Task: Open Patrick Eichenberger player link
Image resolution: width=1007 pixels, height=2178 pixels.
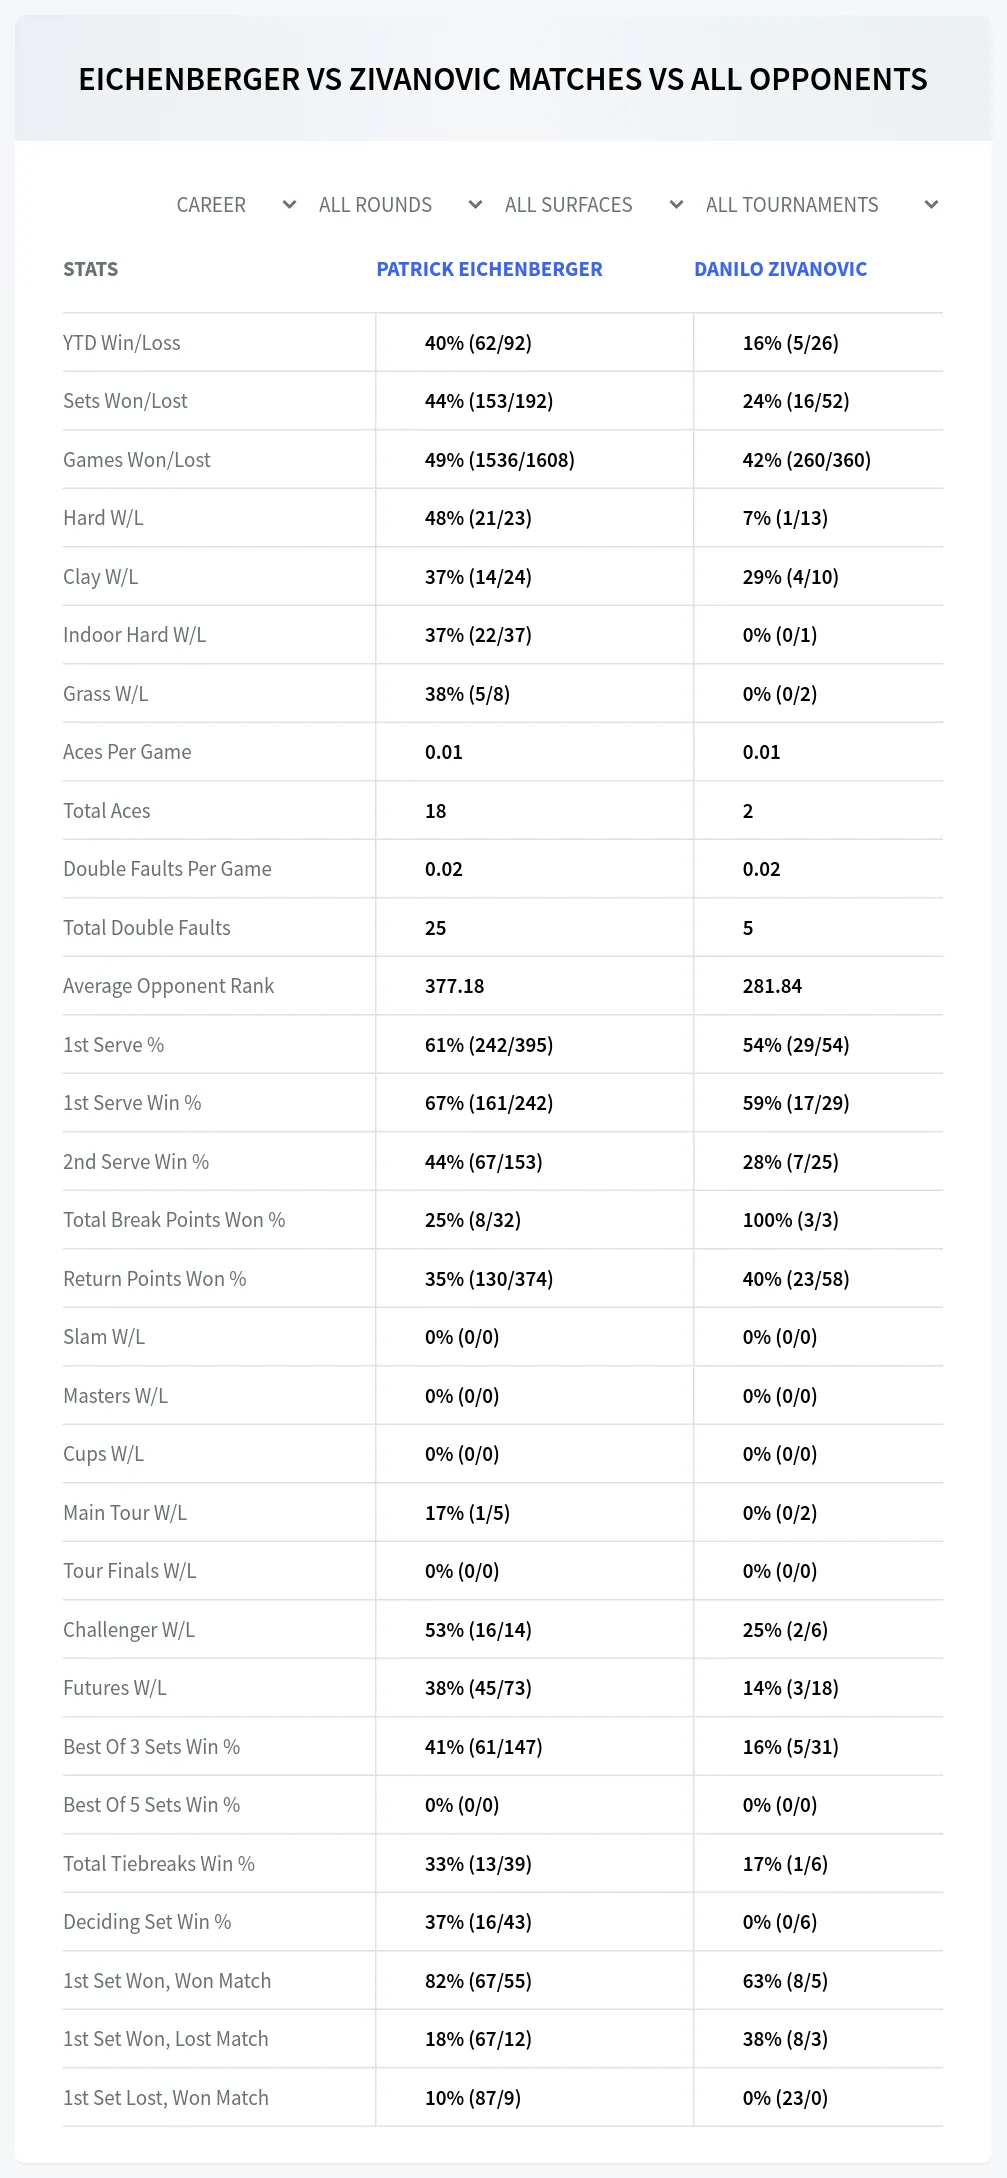Action: tap(489, 269)
